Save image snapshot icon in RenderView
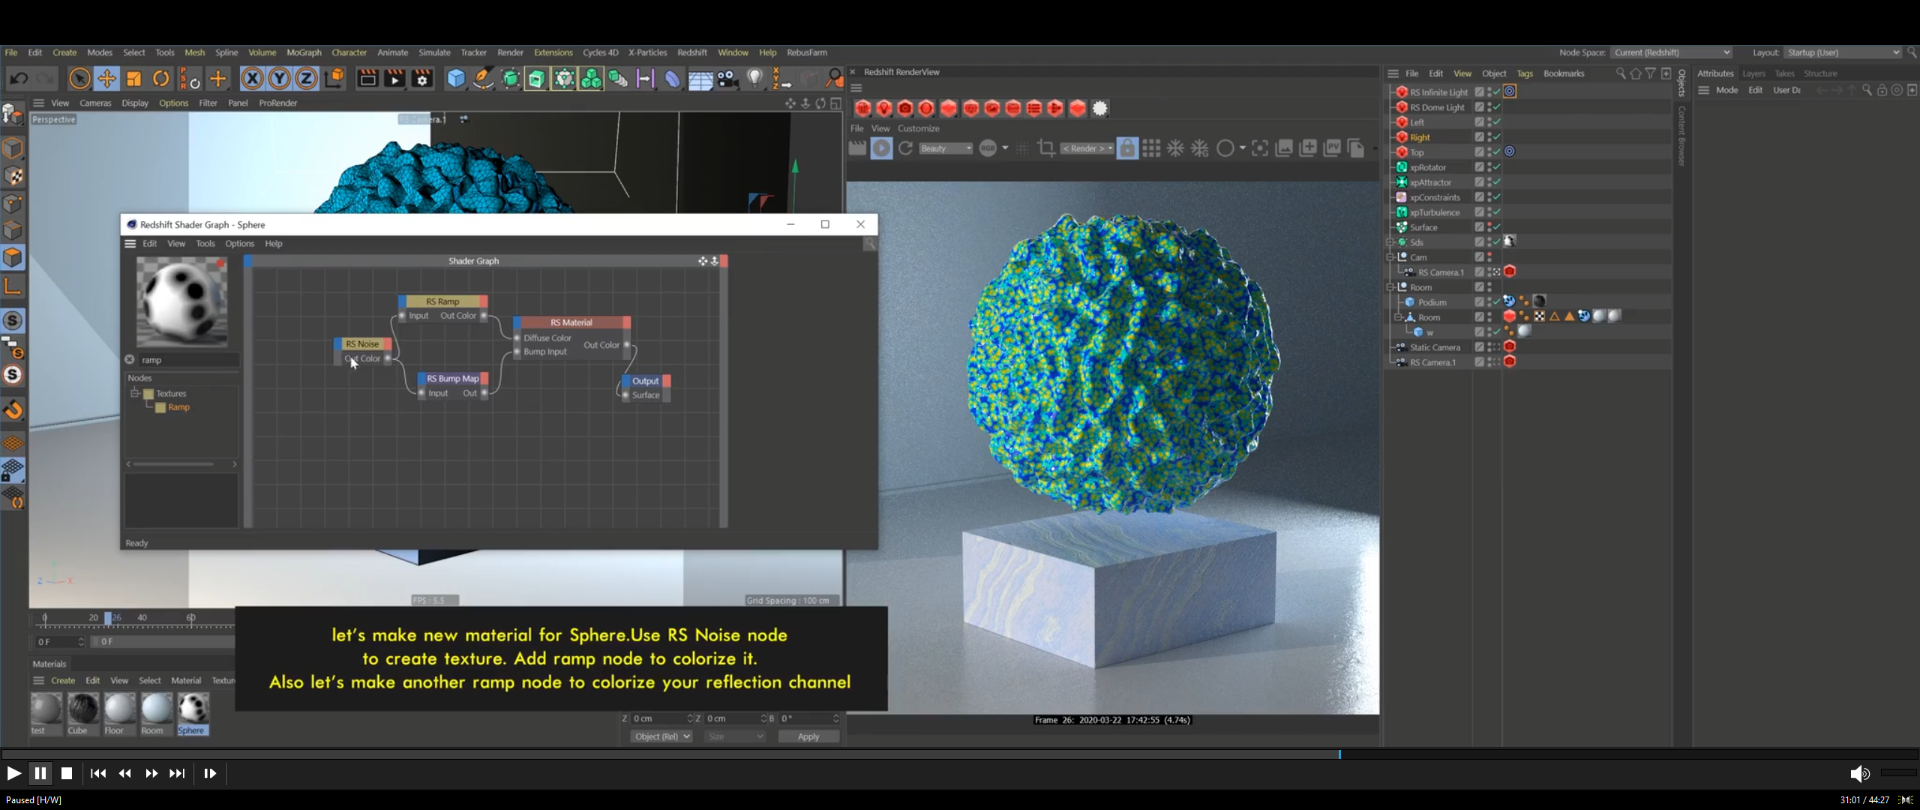Image resolution: width=1920 pixels, height=810 pixels. 1284,148
